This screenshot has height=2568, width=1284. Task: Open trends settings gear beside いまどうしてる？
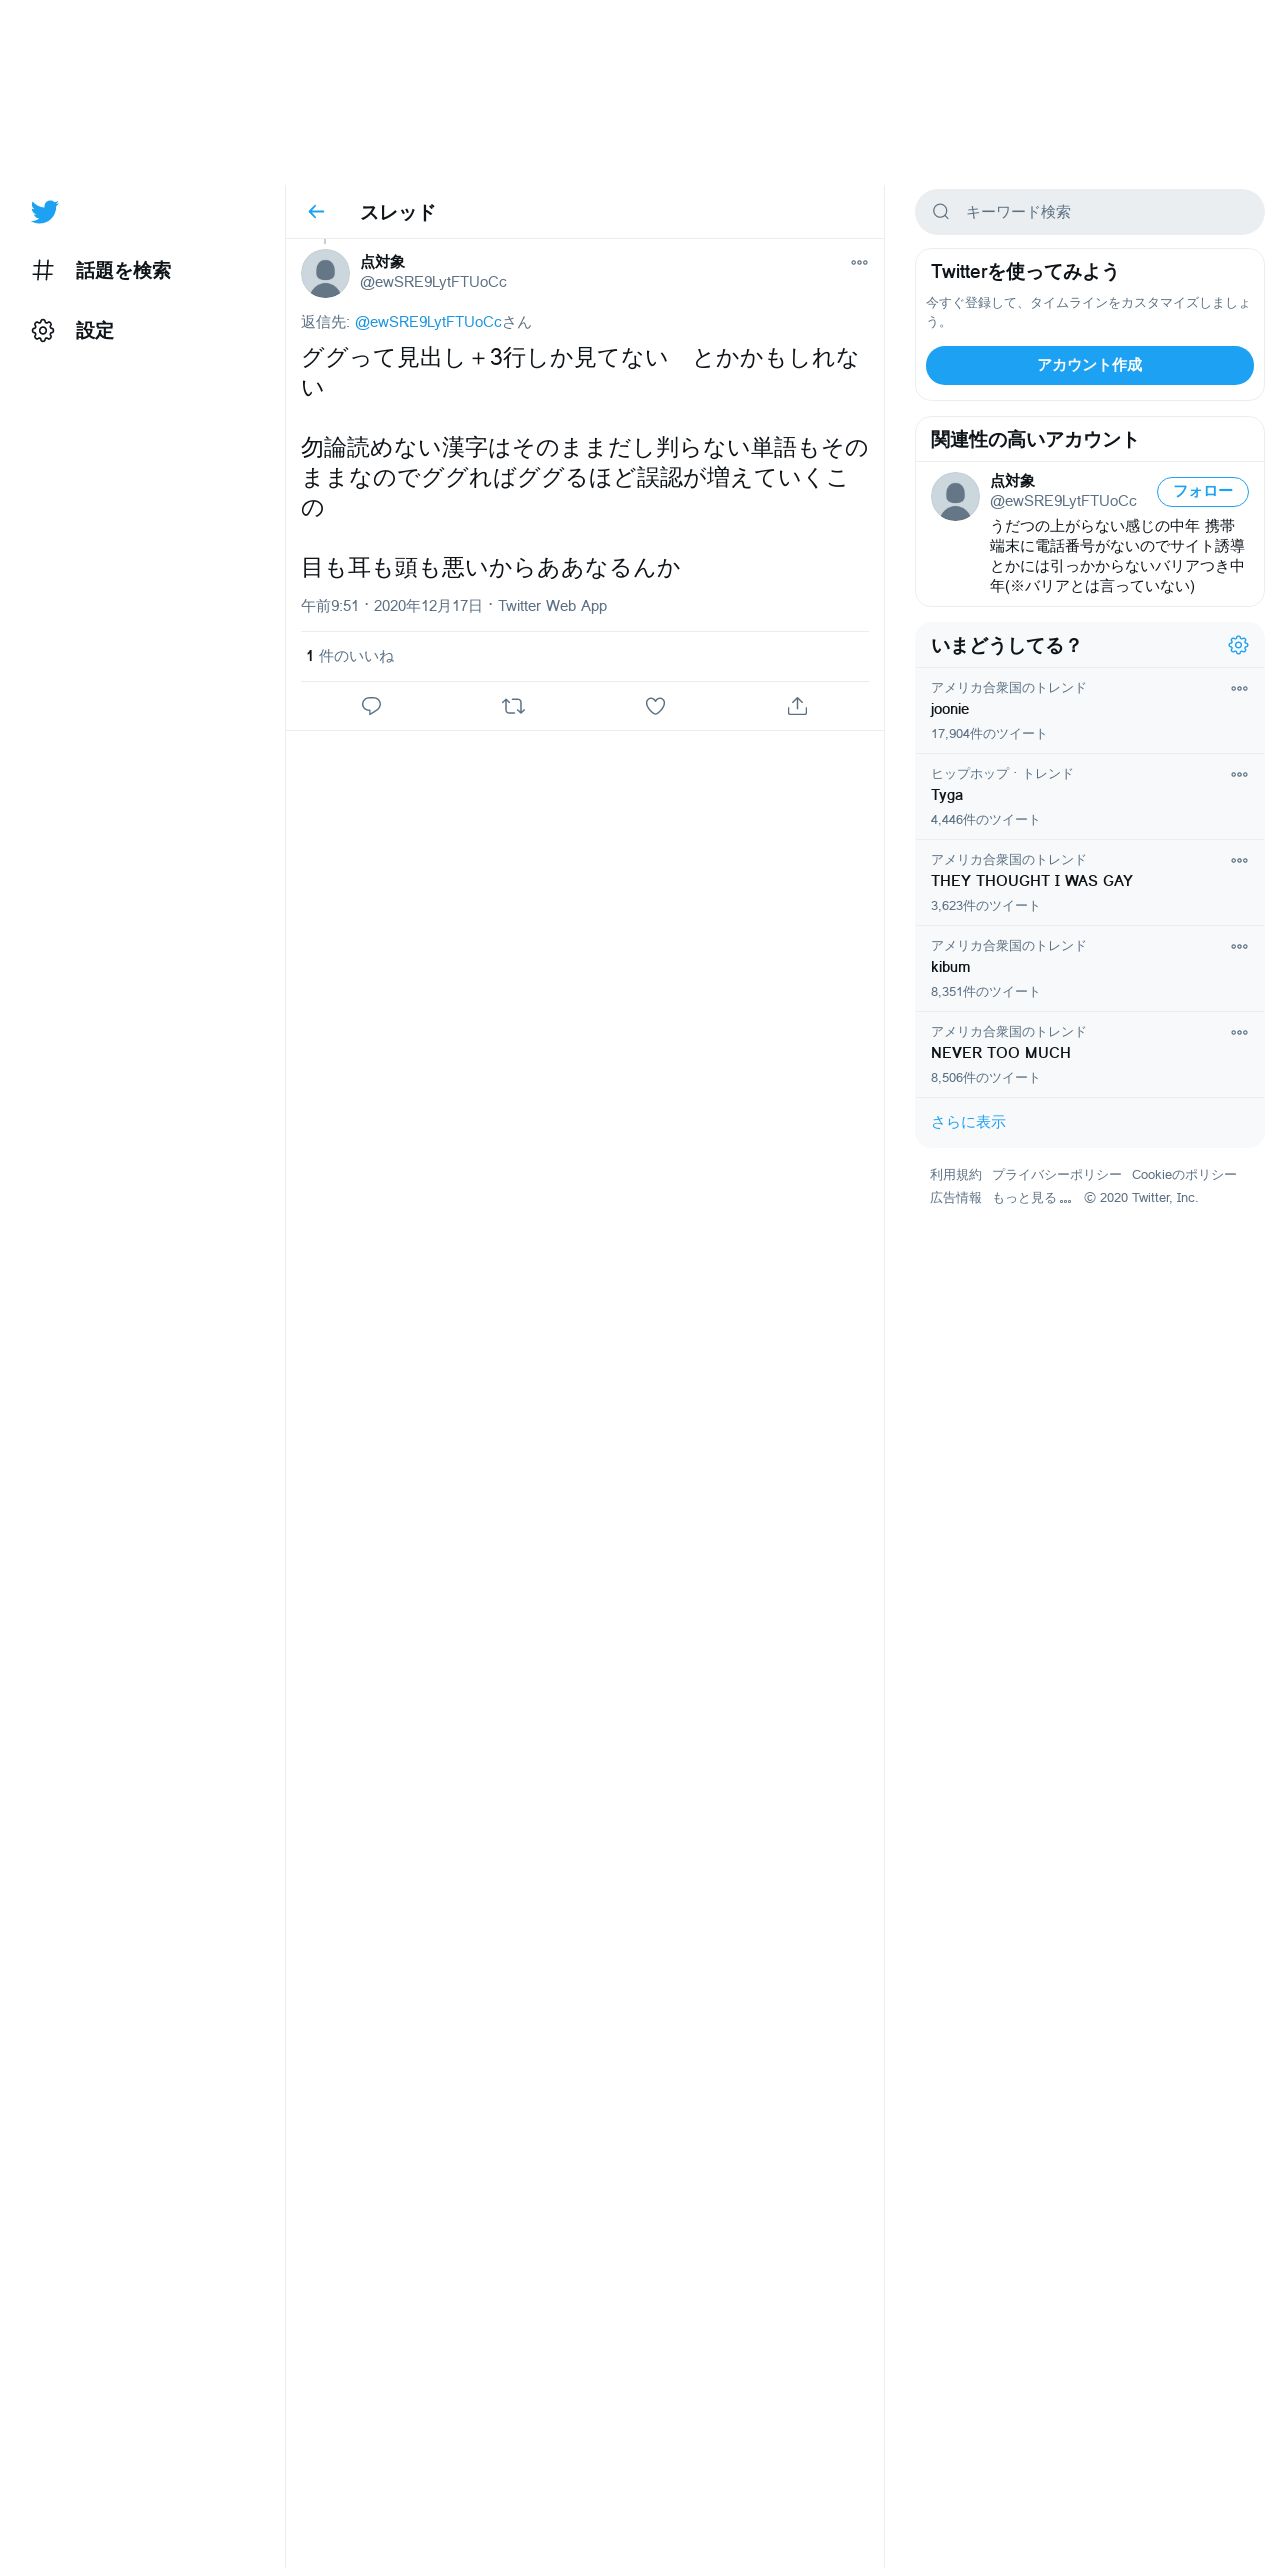(1238, 645)
